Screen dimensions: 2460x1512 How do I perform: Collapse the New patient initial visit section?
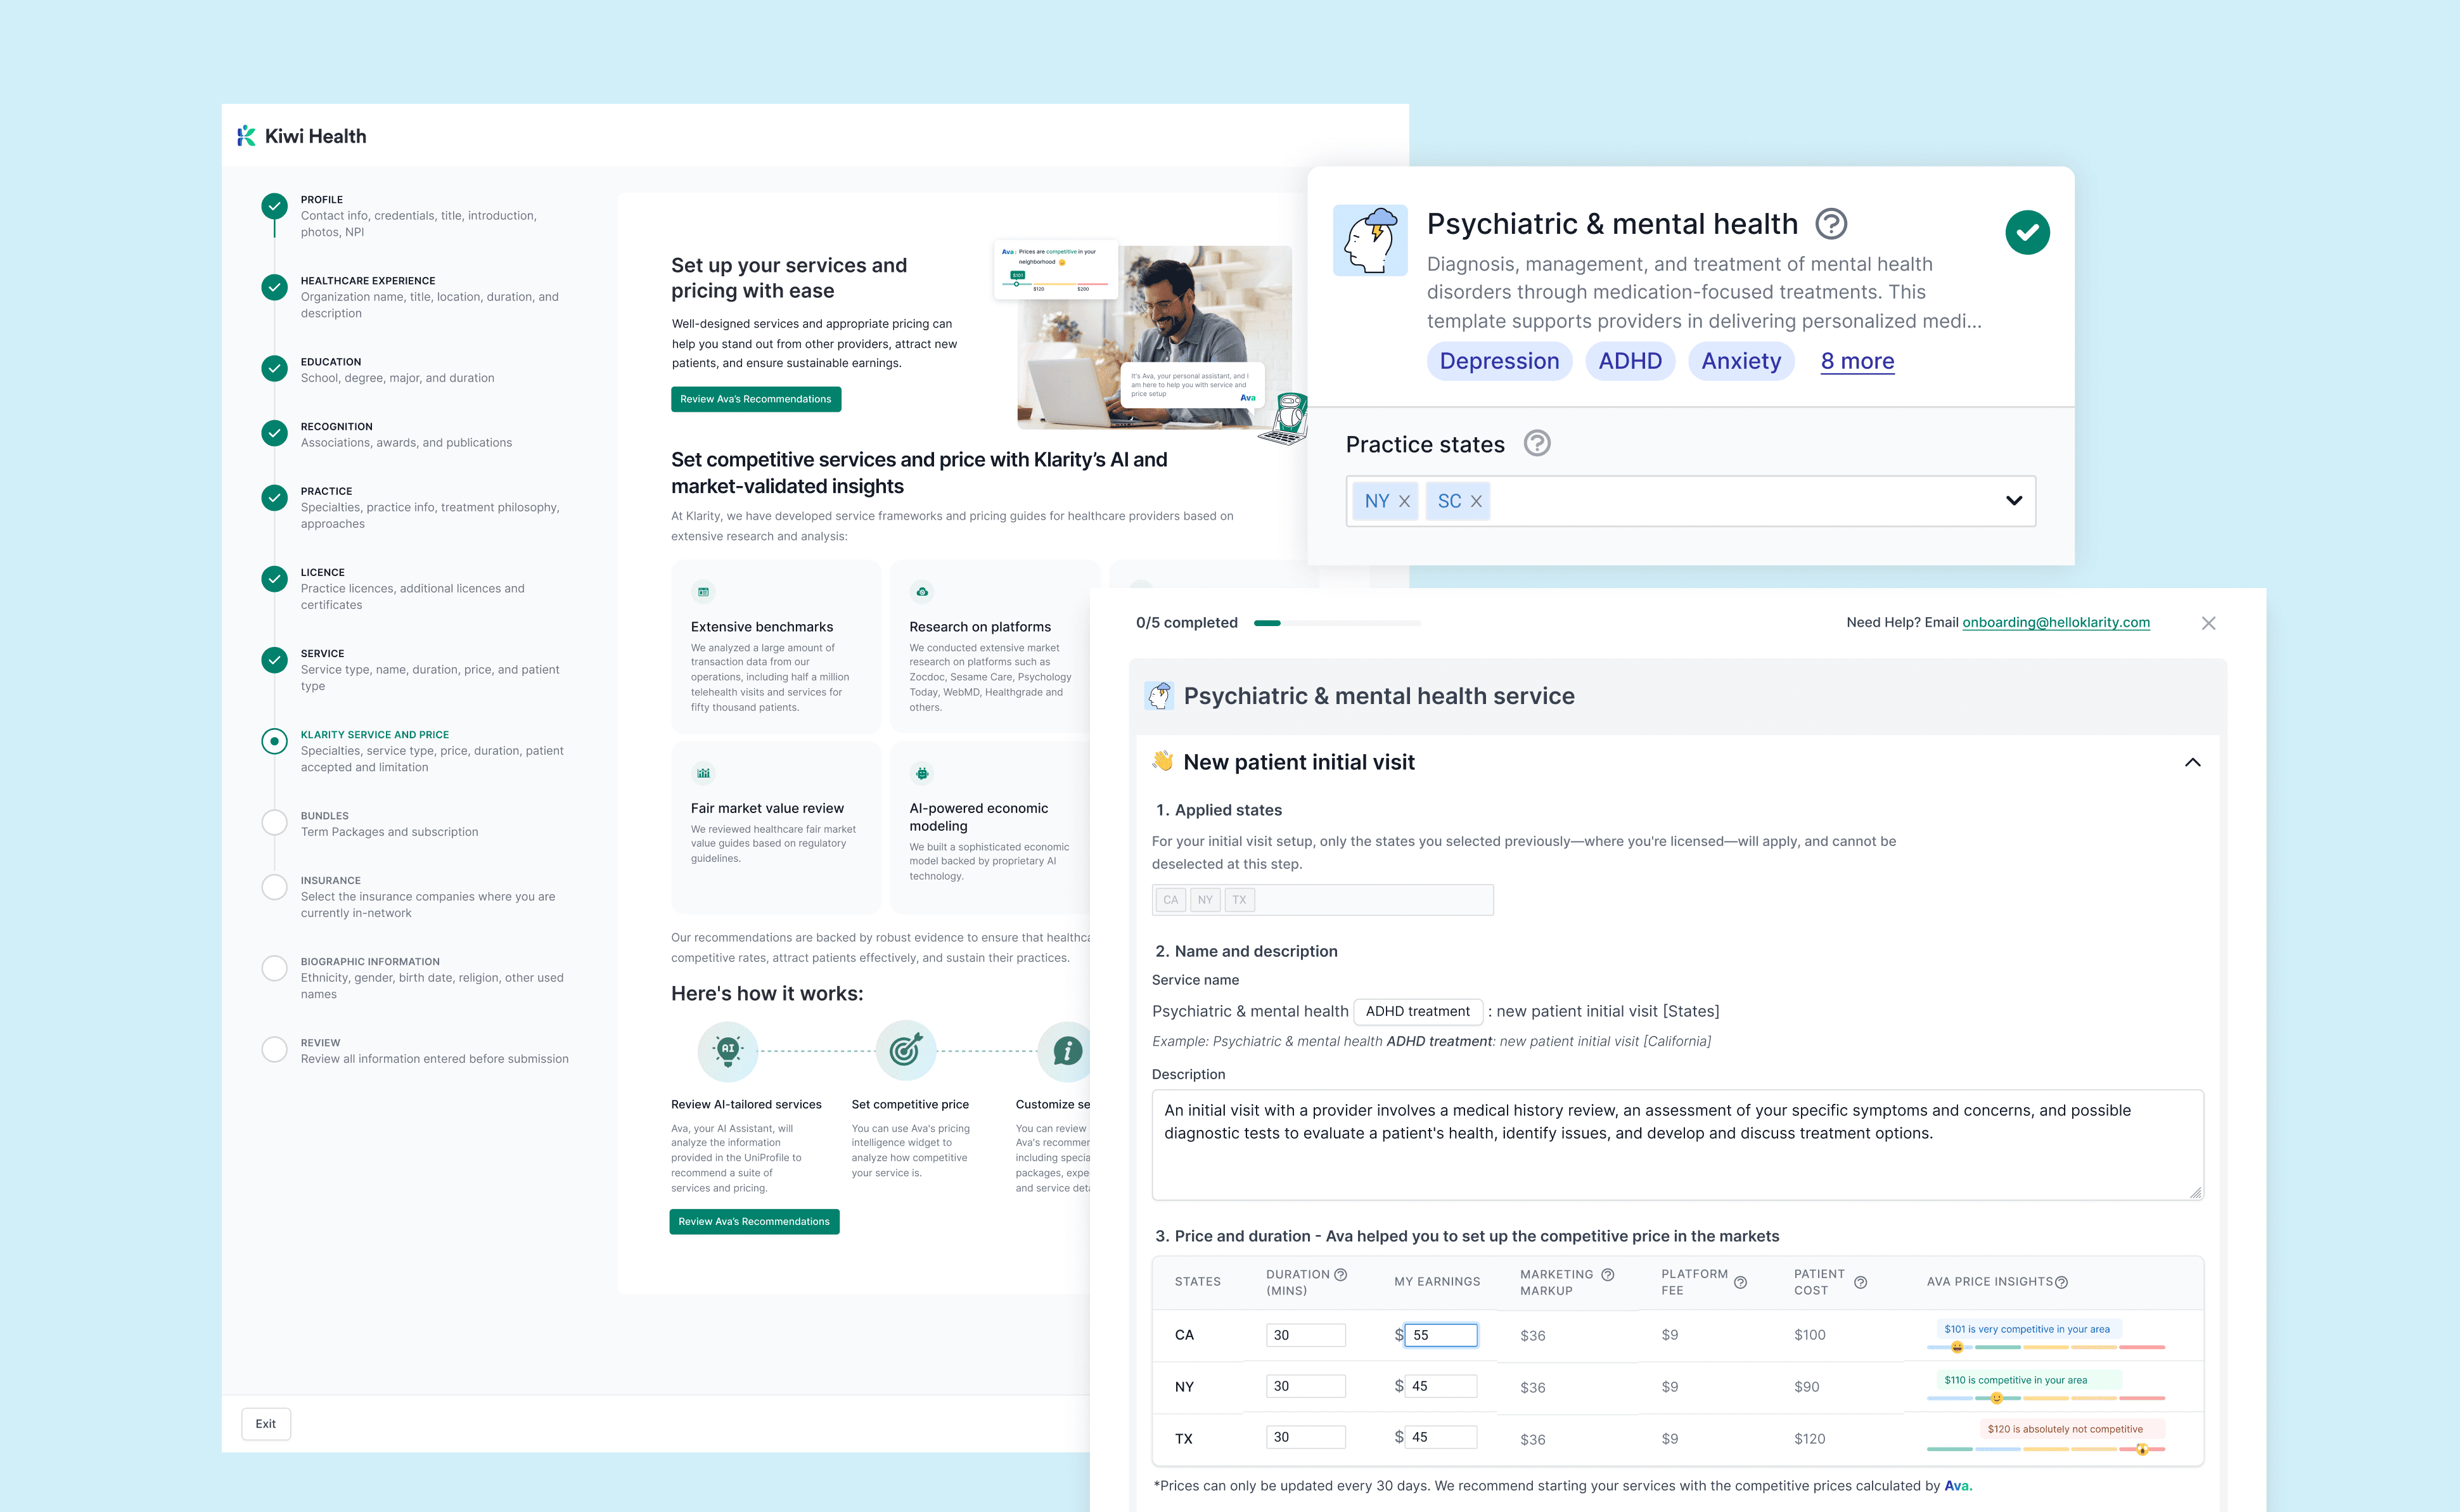tap(2193, 762)
